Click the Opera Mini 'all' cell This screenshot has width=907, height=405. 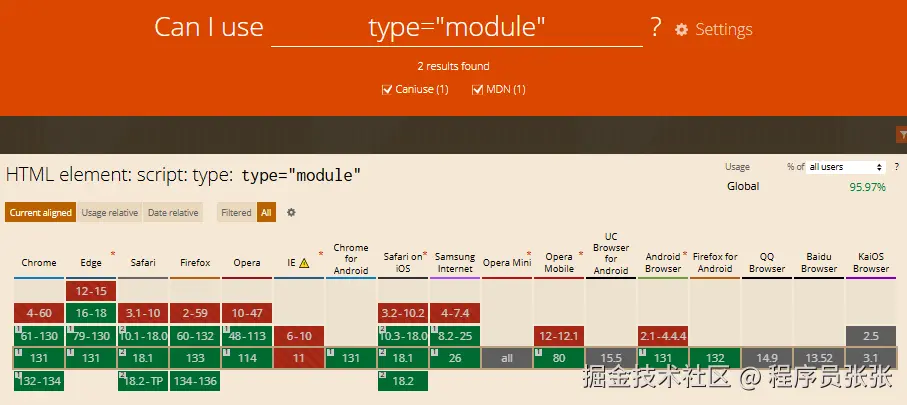507,358
